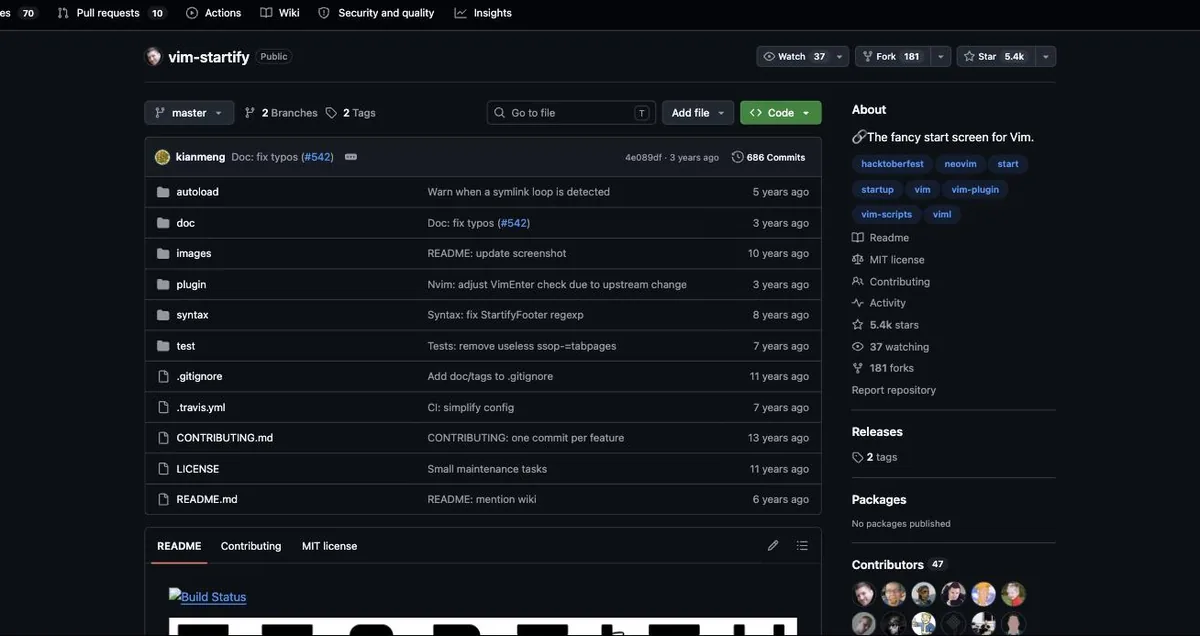This screenshot has width=1200, height=636.
Task: Open the README outline icon
Action: point(802,546)
